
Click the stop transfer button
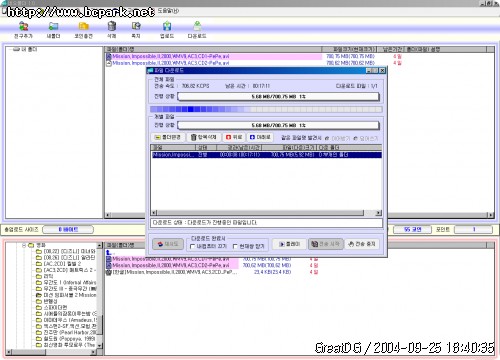pyautogui.click(x=362, y=244)
